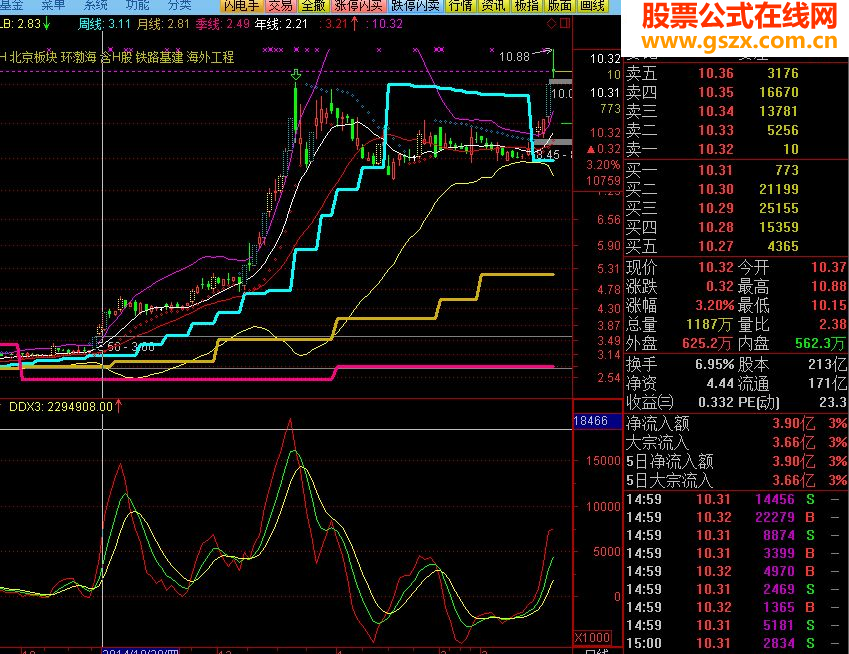Click the 涨停闪买 button
Image resolution: width=849 pixels, height=654 pixels.
pos(358,6)
